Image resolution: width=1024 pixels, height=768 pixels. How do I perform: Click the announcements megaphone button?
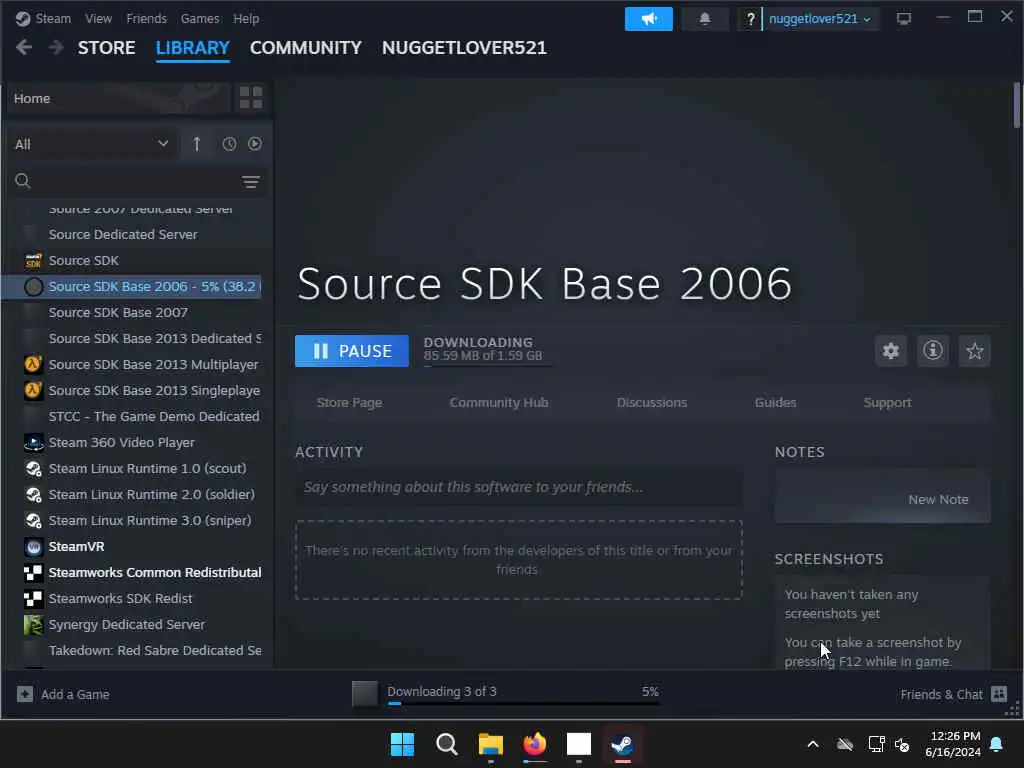(648, 19)
